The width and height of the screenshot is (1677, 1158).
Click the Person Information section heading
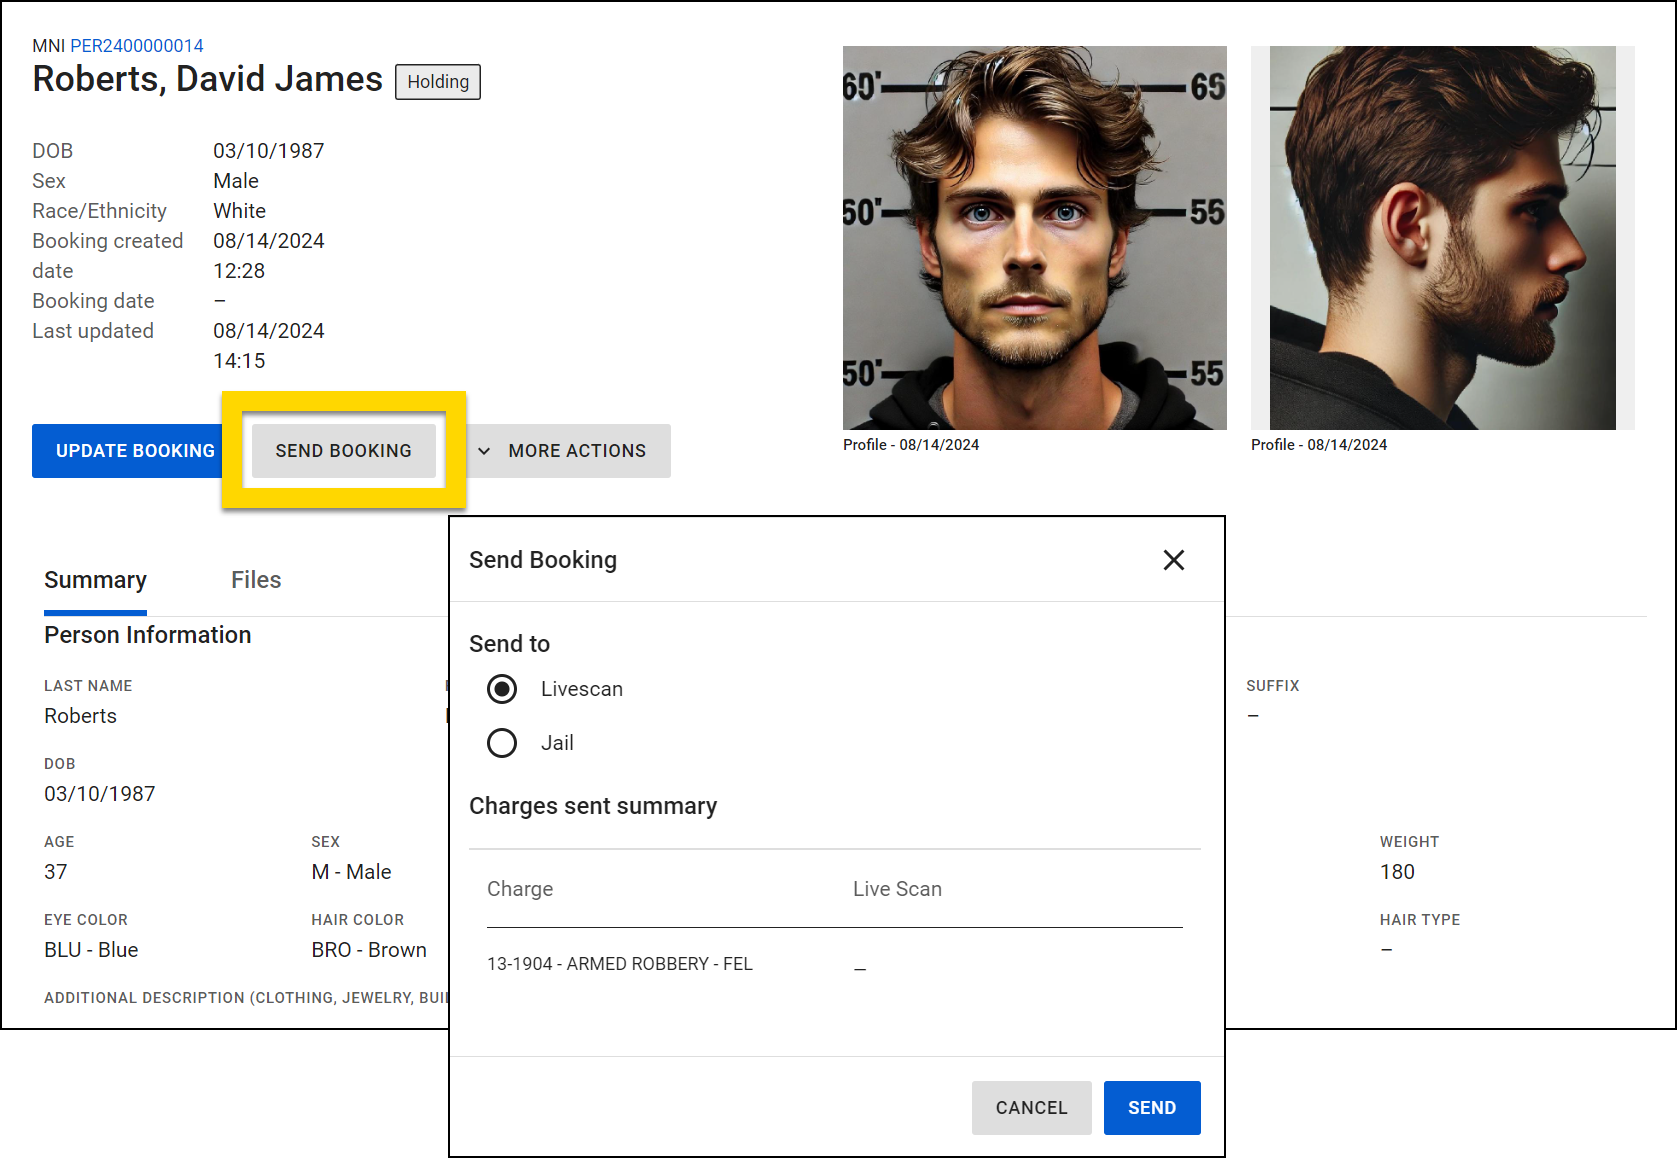pos(148,635)
